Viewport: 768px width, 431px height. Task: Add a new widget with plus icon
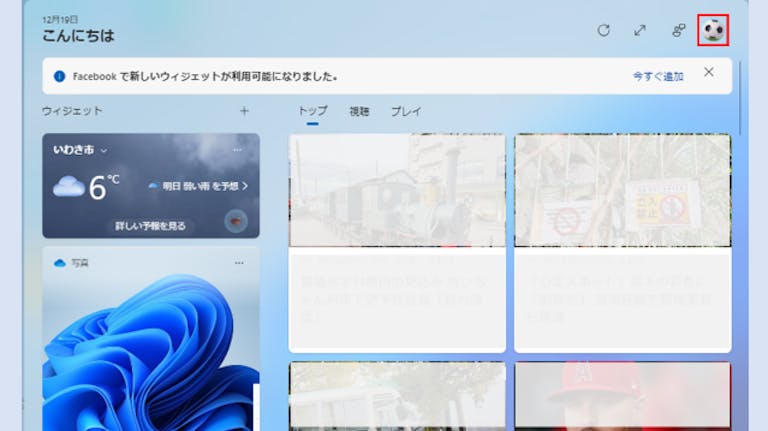click(244, 111)
